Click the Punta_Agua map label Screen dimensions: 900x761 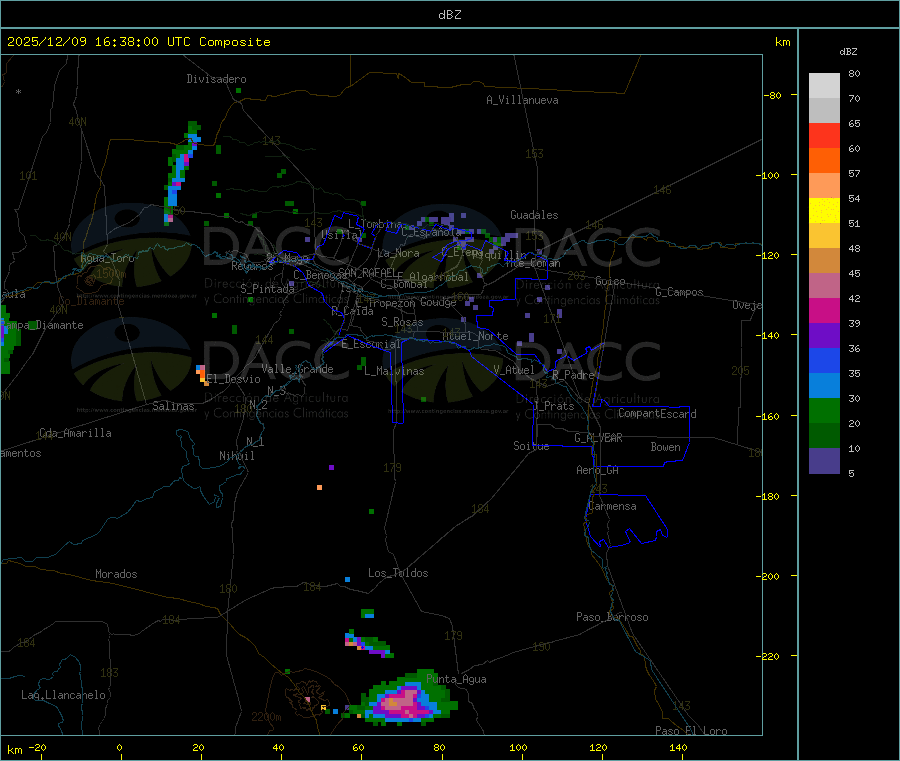[456, 679]
